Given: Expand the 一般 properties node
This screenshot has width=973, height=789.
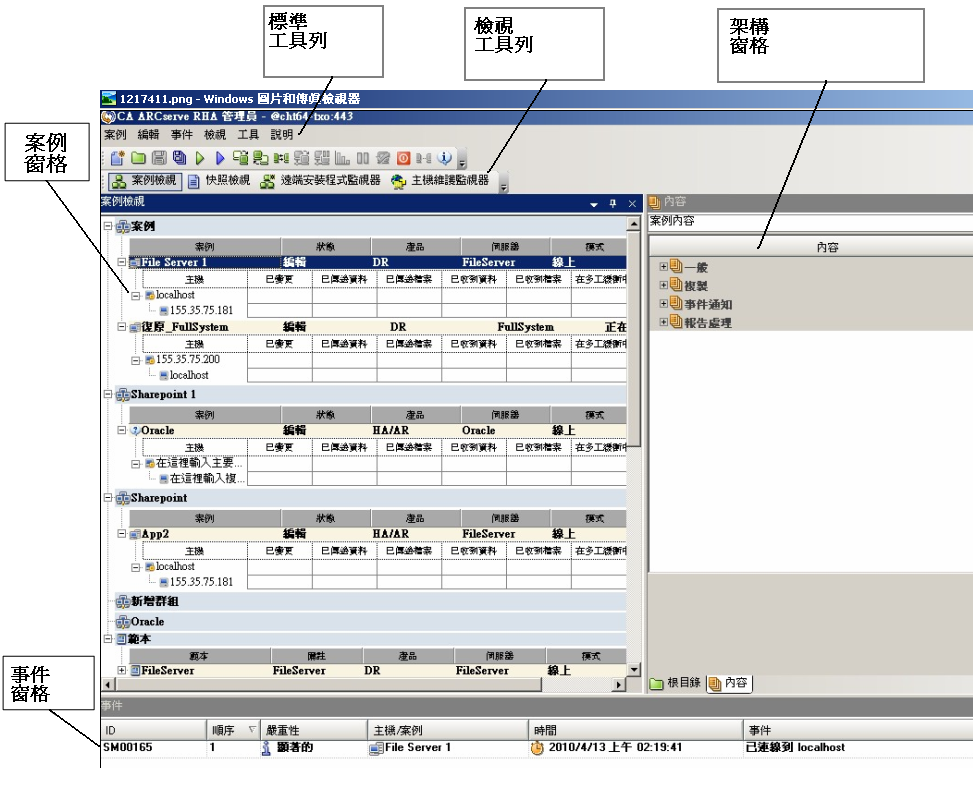Looking at the screenshot, I should [663, 267].
